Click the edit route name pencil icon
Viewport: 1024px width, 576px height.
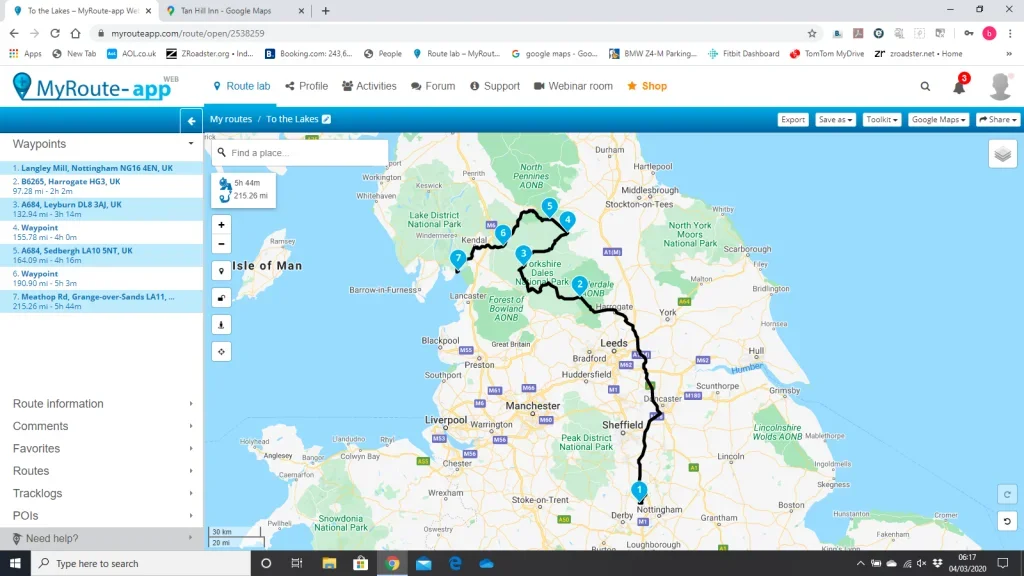327,119
